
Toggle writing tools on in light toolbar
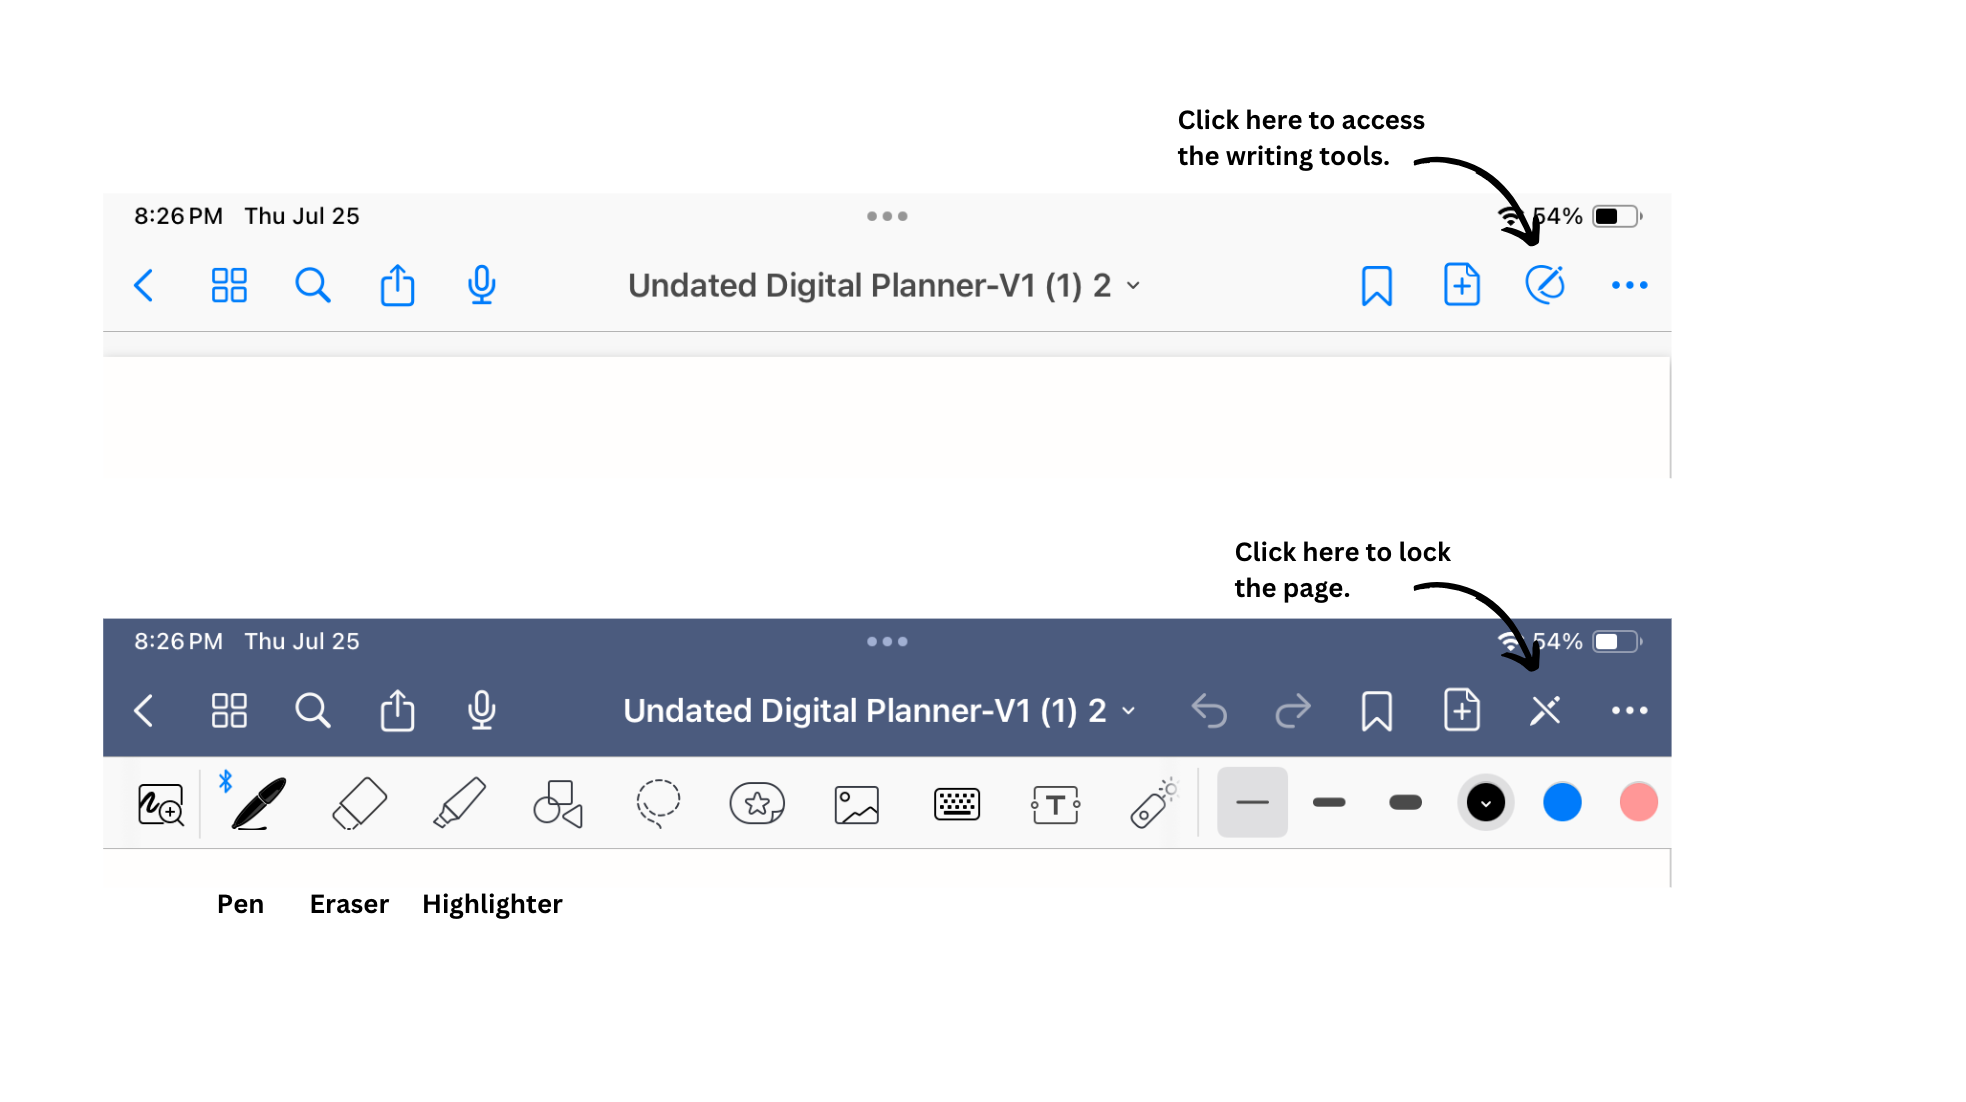point(1545,285)
